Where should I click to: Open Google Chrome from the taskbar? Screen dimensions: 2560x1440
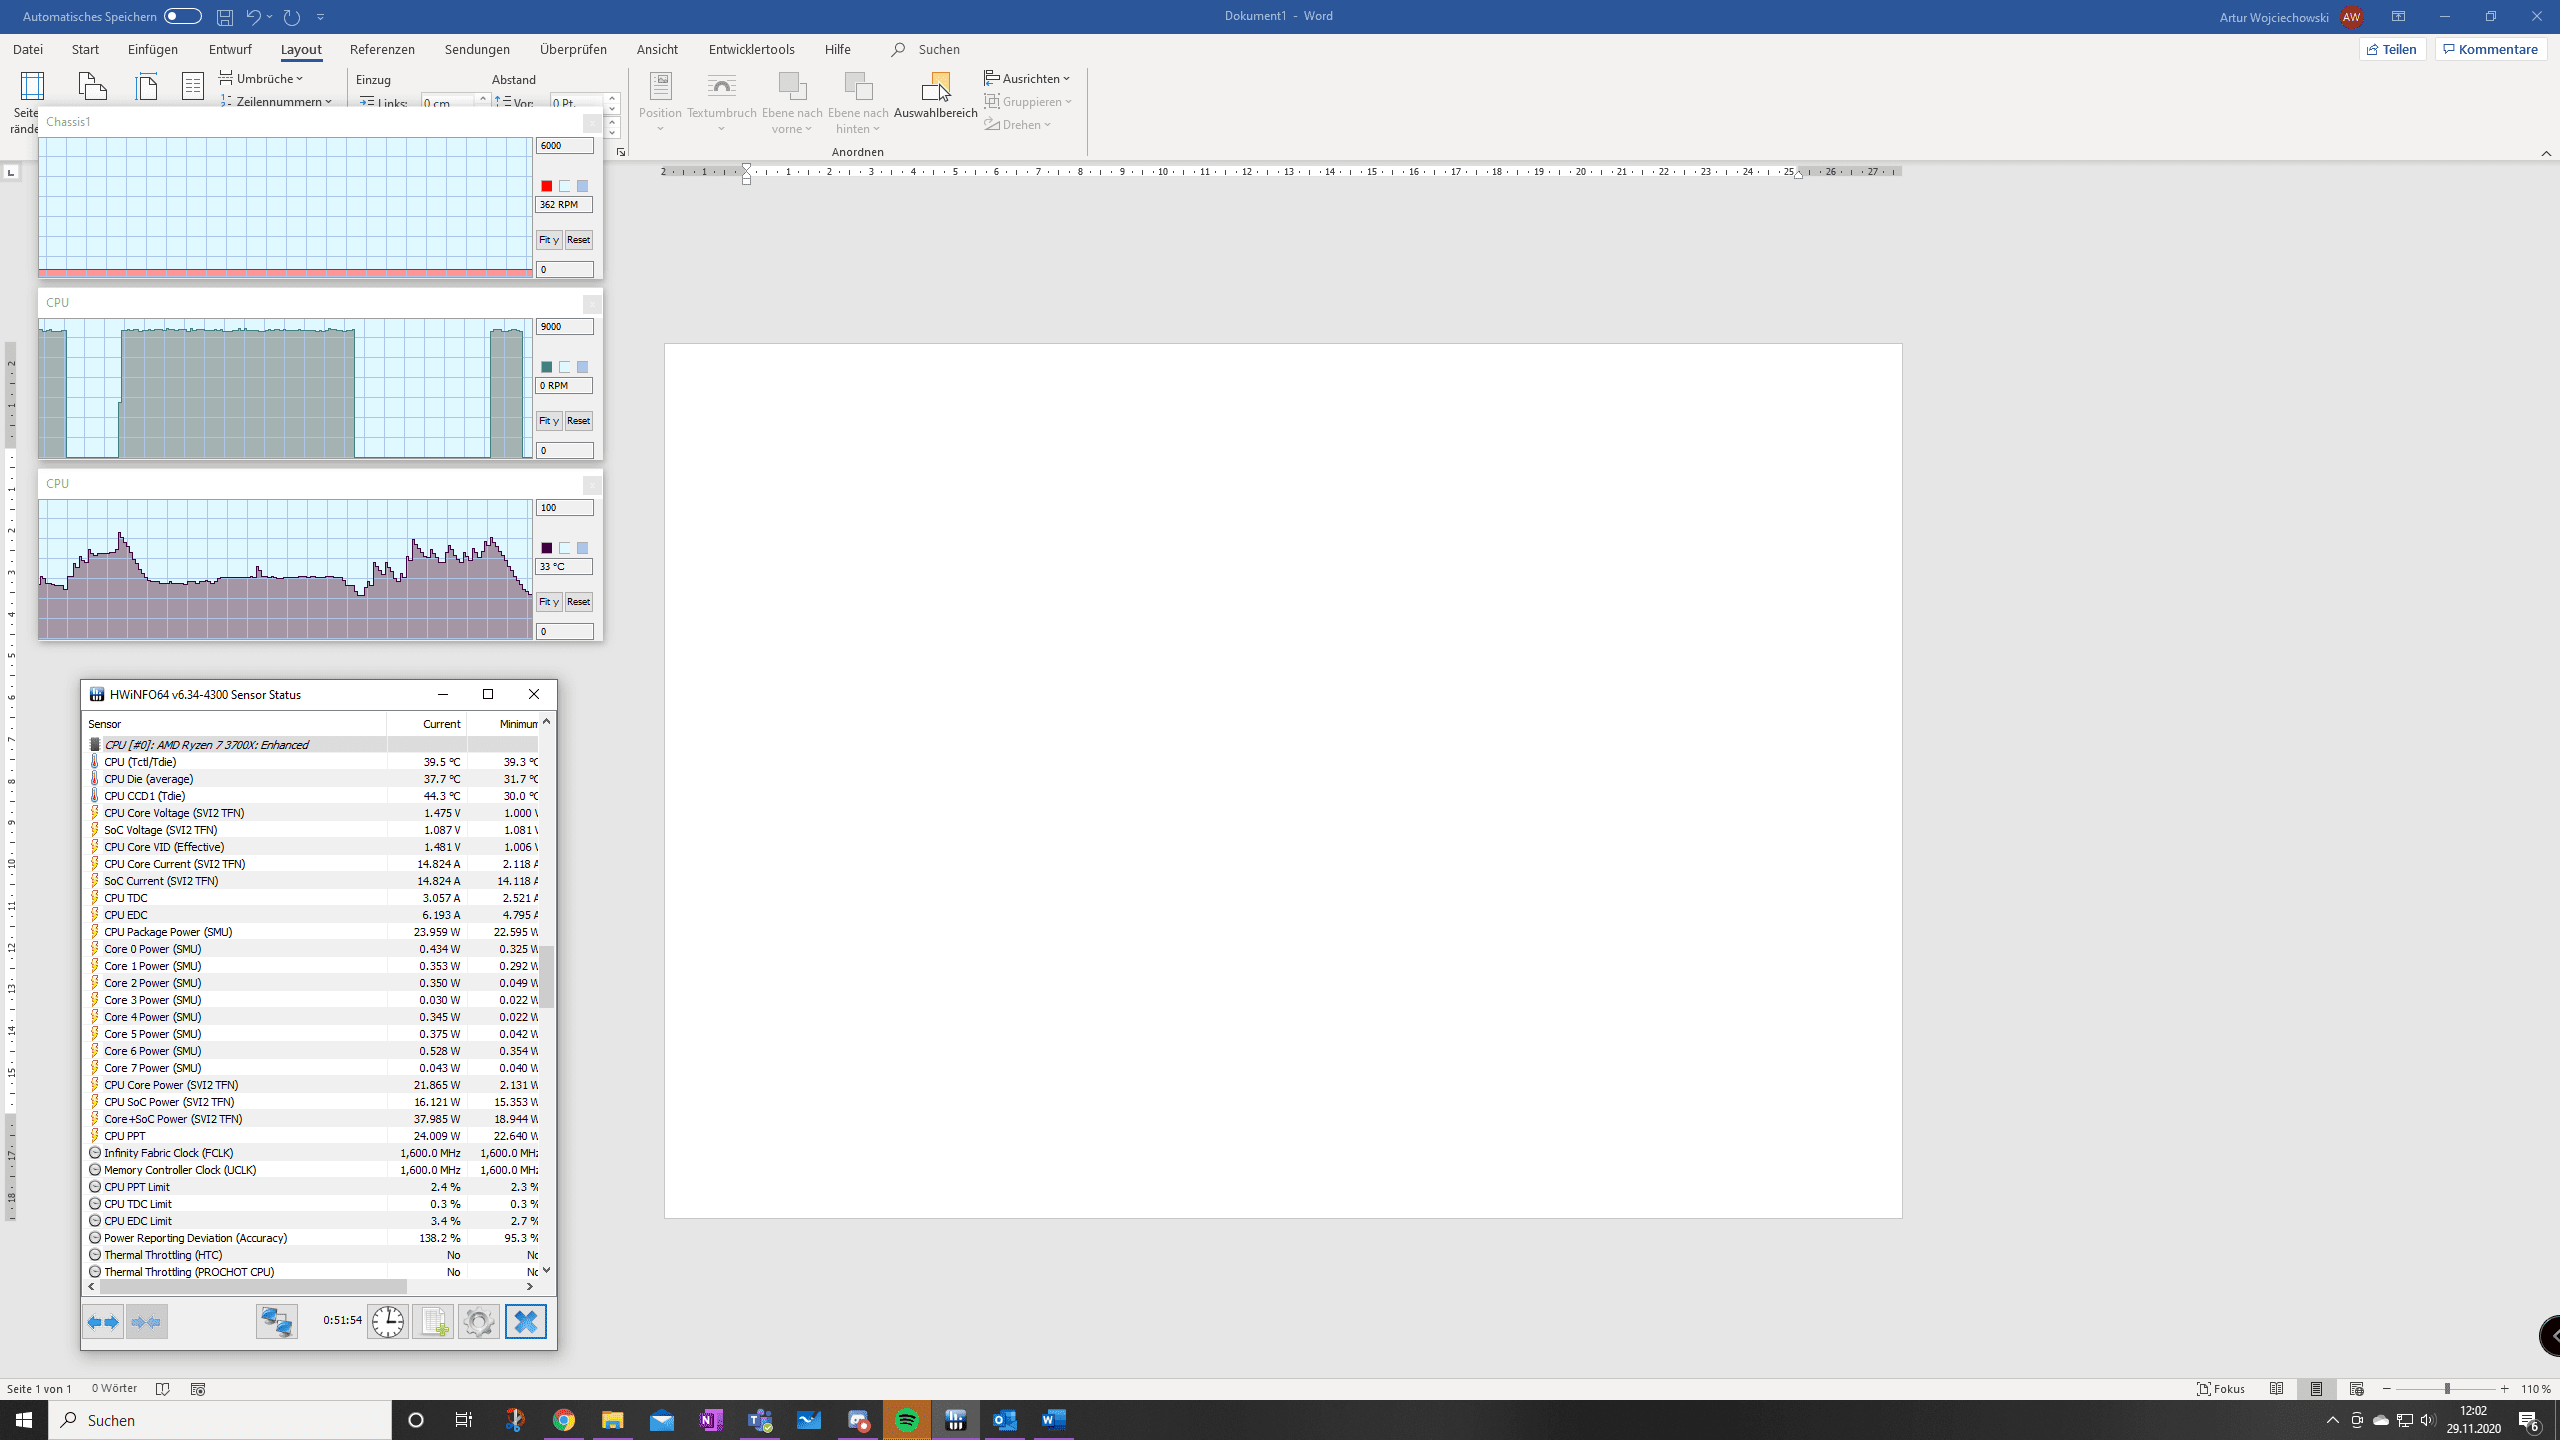[x=564, y=1420]
